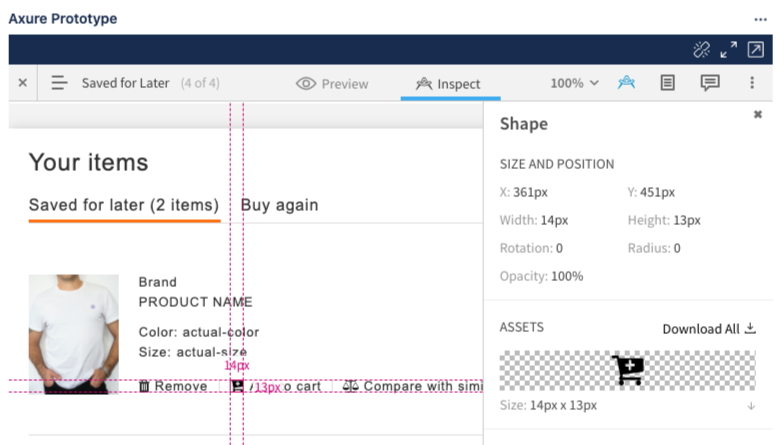783x445 pixels.
Task: Expand prototype to fullscreen view
Action: click(x=728, y=50)
